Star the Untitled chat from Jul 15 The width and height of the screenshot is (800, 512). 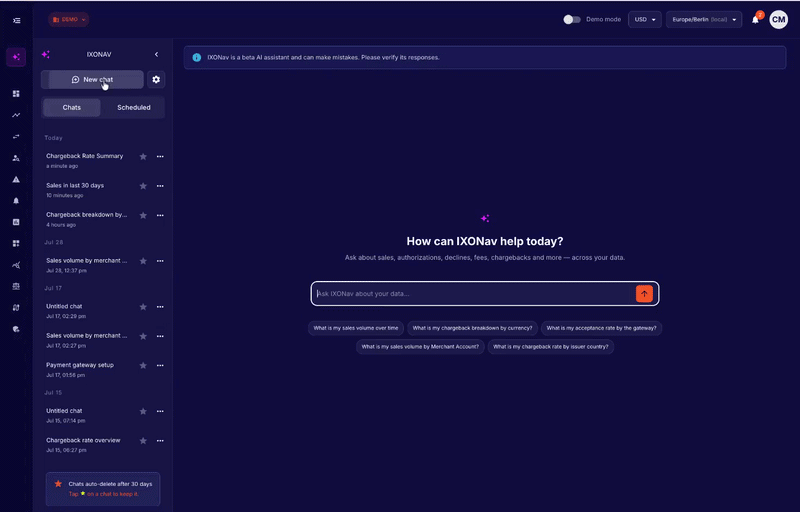coord(143,412)
